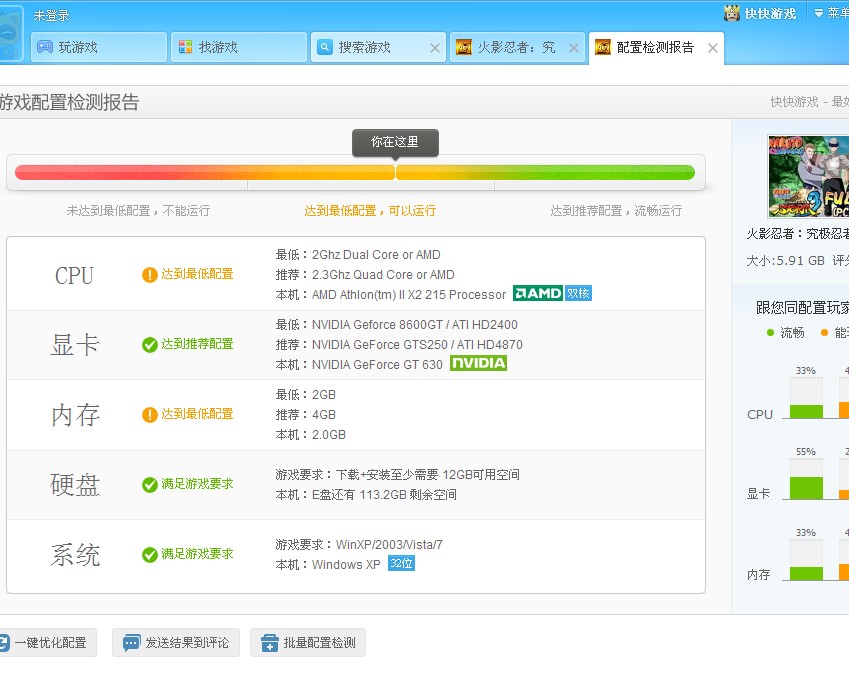Open the 菜单 dropdown menu
849x673 pixels.
click(x=831, y=13)
